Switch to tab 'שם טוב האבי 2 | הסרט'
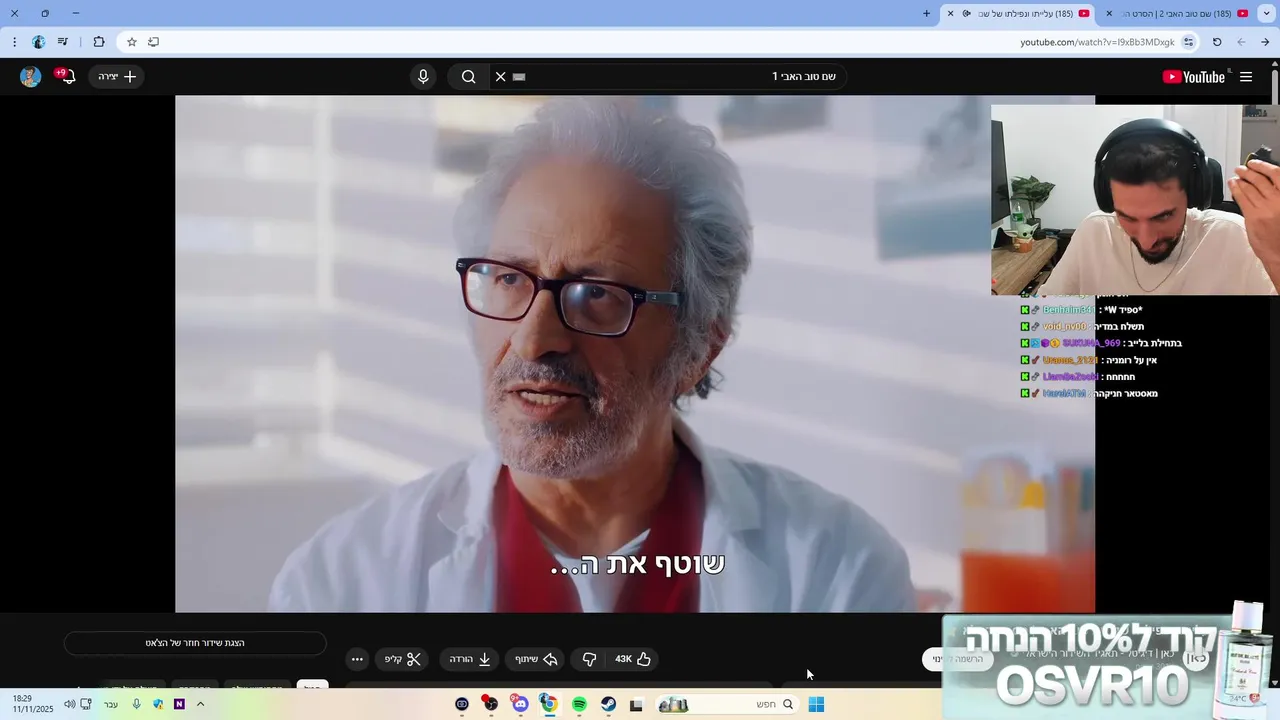Viewport: 1280px width, 720px height. 1179,13
